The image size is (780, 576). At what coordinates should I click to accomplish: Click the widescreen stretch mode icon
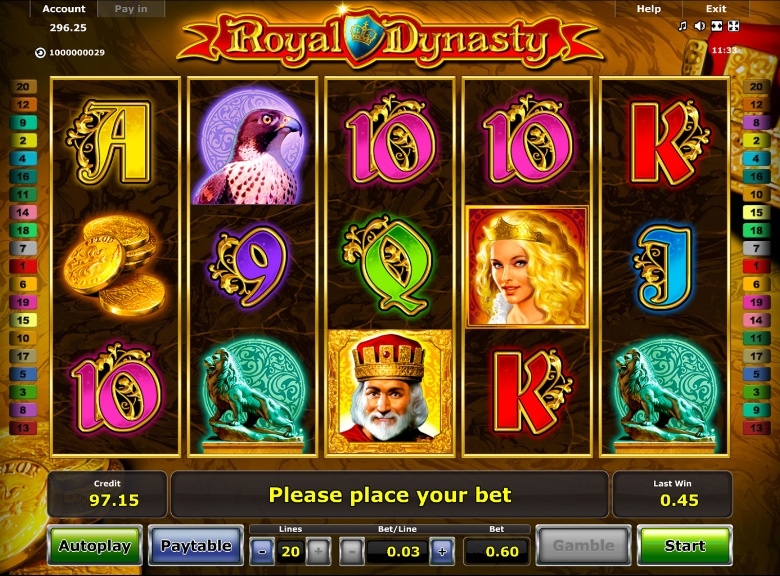click(717, 26)
